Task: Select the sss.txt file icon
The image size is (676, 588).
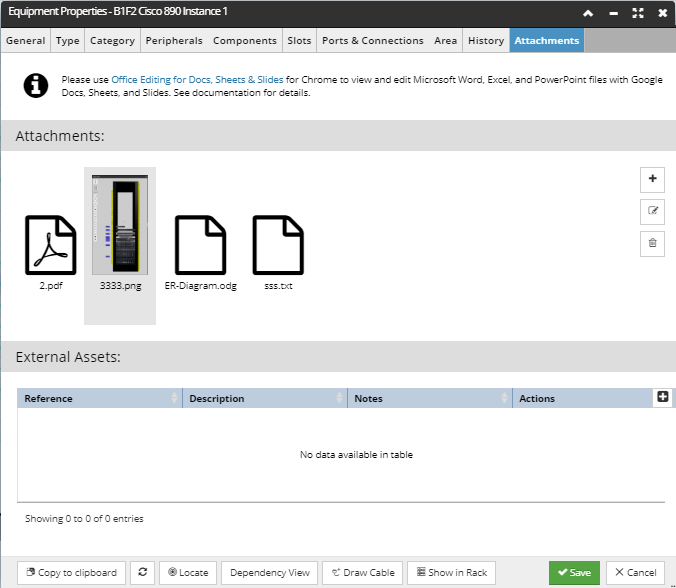Action: coord(278,245)
